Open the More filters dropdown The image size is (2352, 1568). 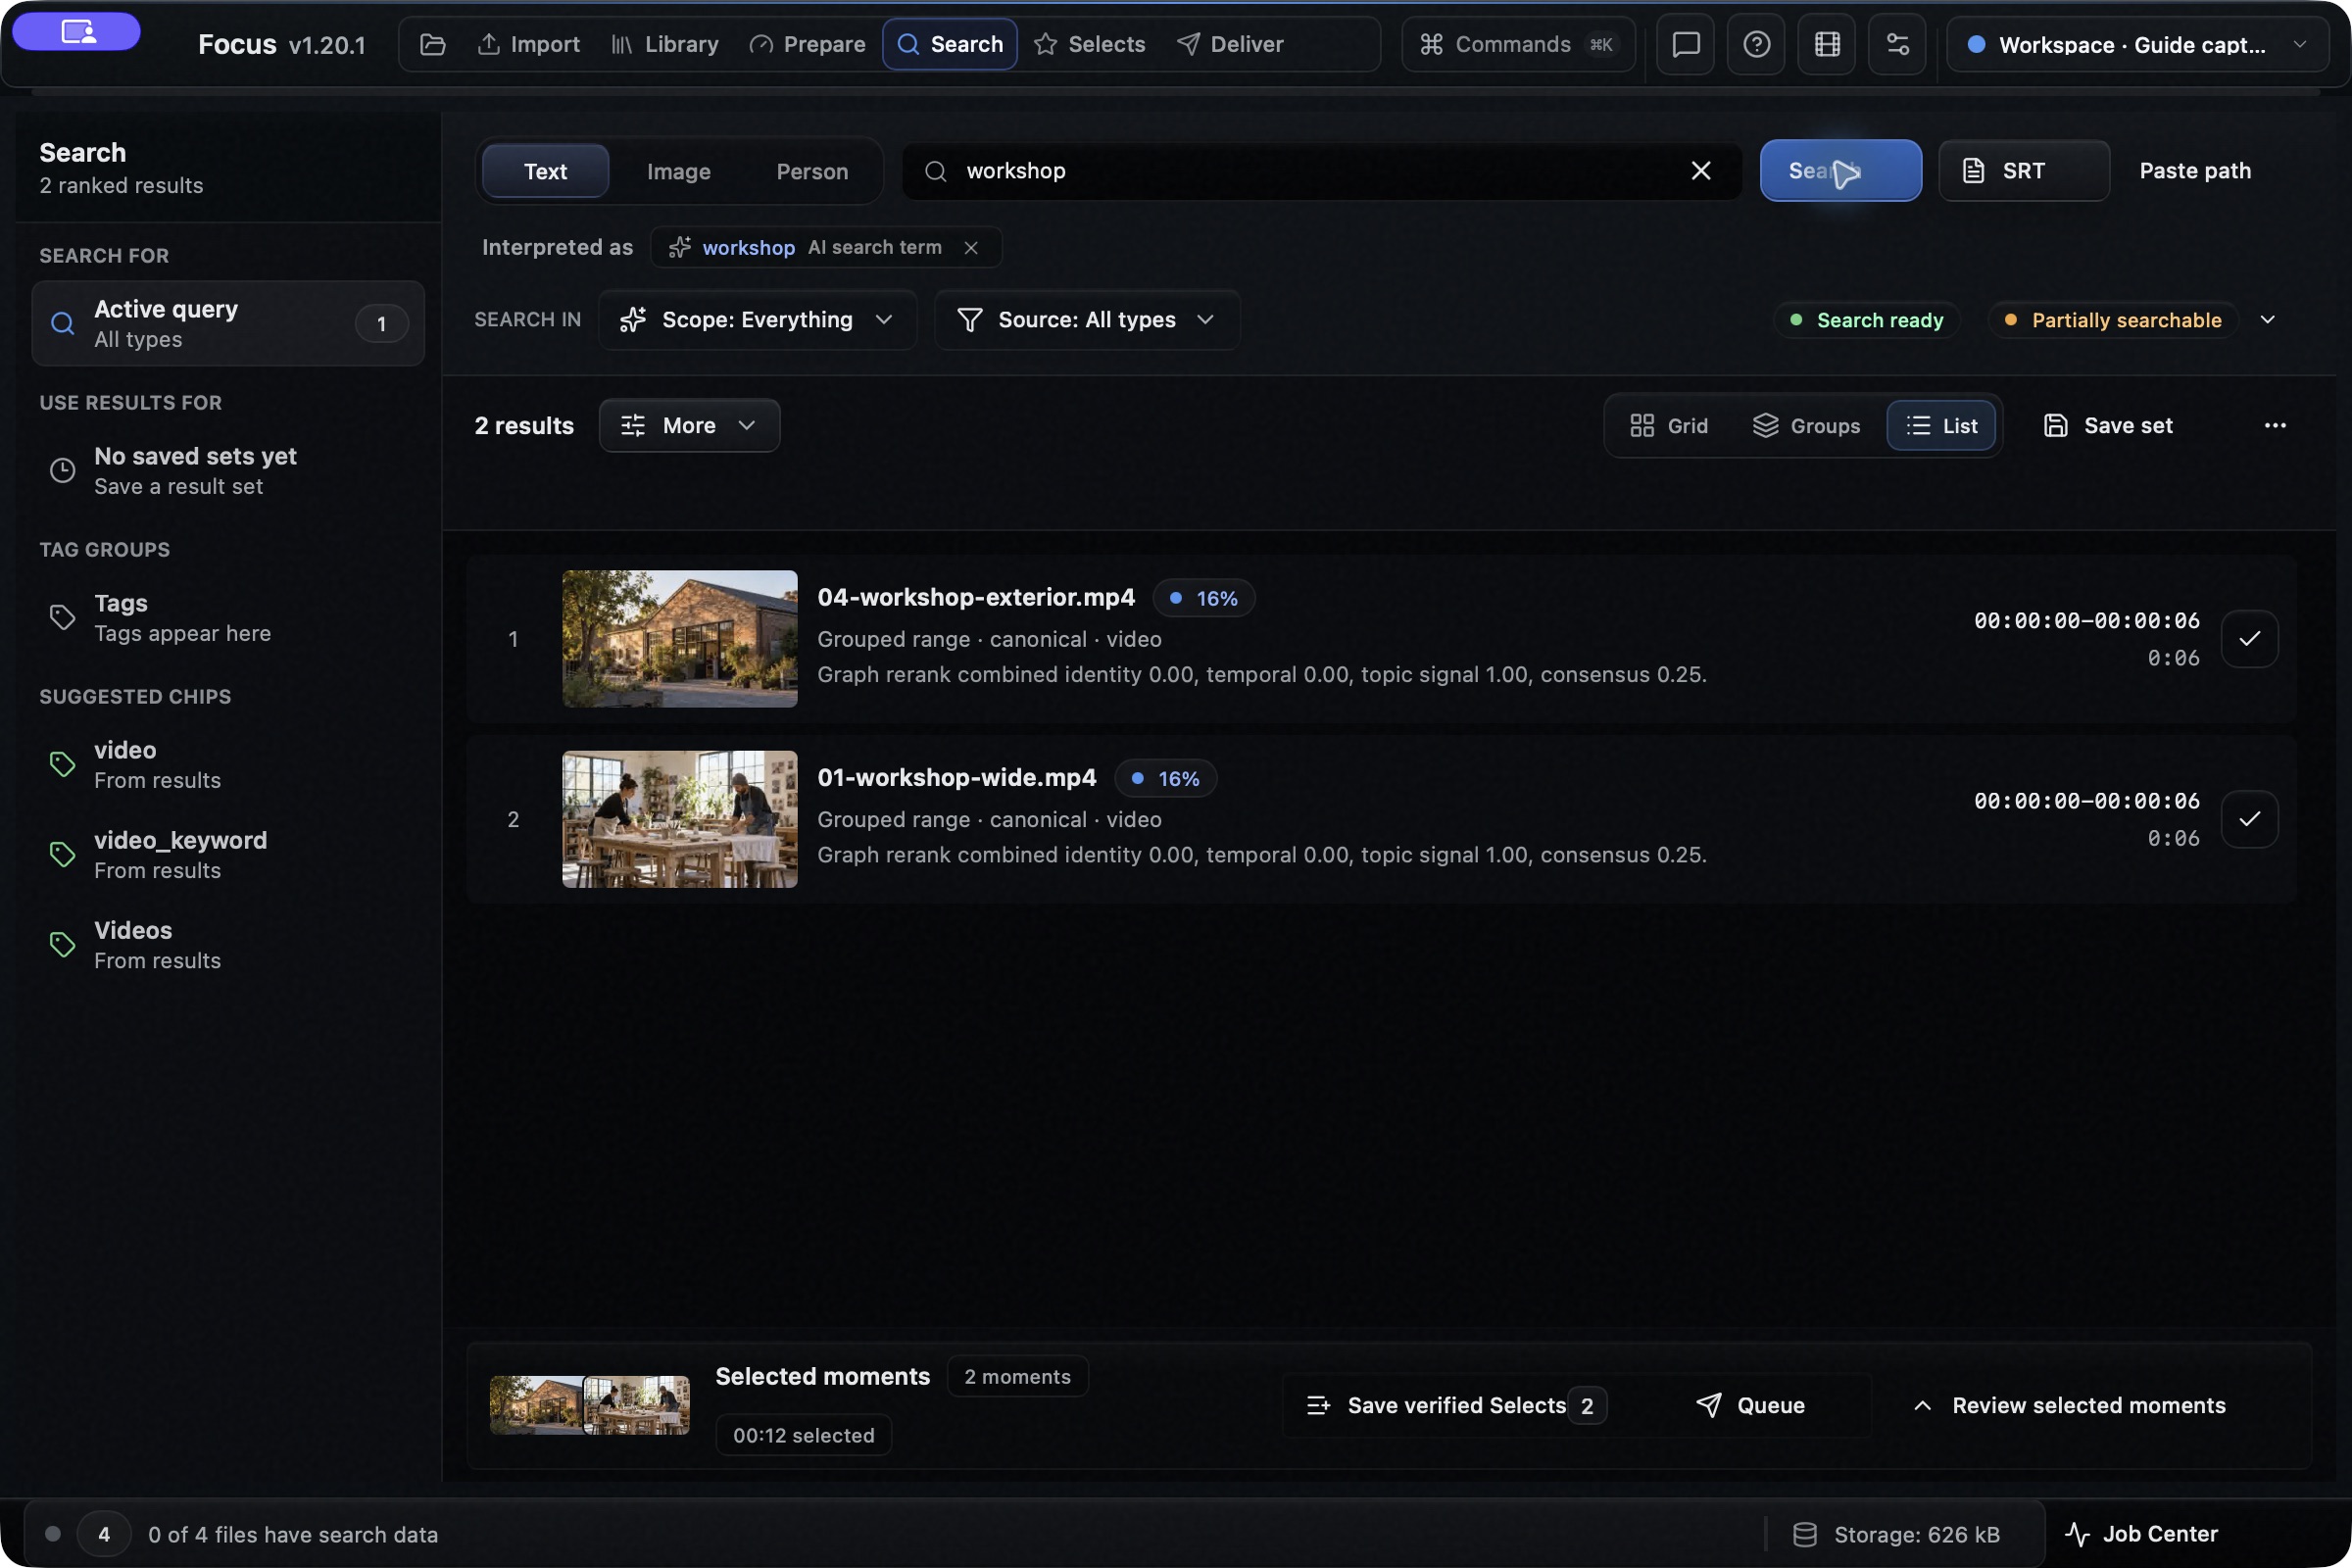click(689, 426)
